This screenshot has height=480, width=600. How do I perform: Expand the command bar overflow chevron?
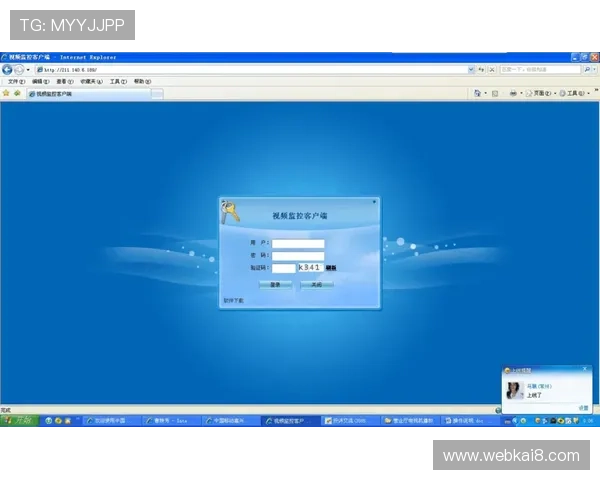pos(596,91)
